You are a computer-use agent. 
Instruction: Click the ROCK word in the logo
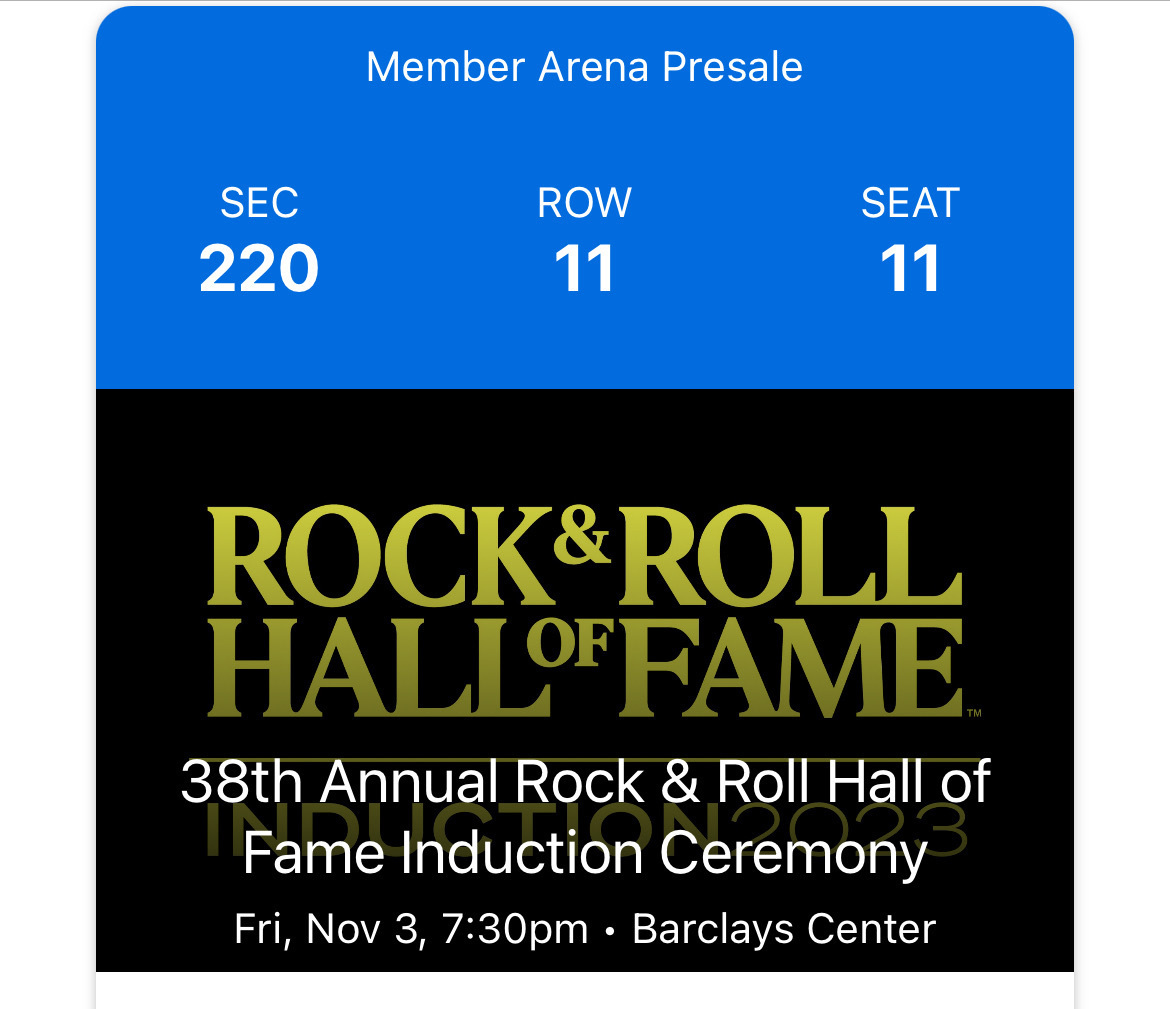381,555
